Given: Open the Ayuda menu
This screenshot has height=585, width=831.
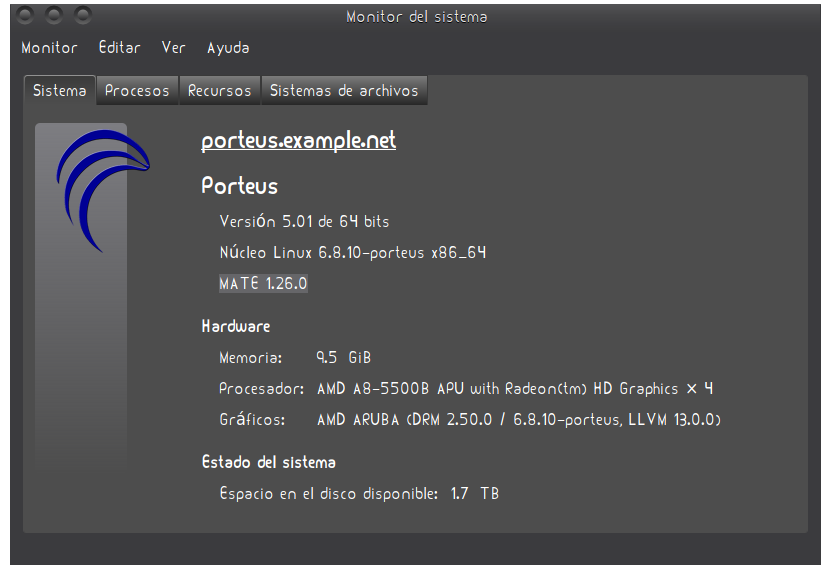Looking at the screenshot, I should tap(228, 48).
